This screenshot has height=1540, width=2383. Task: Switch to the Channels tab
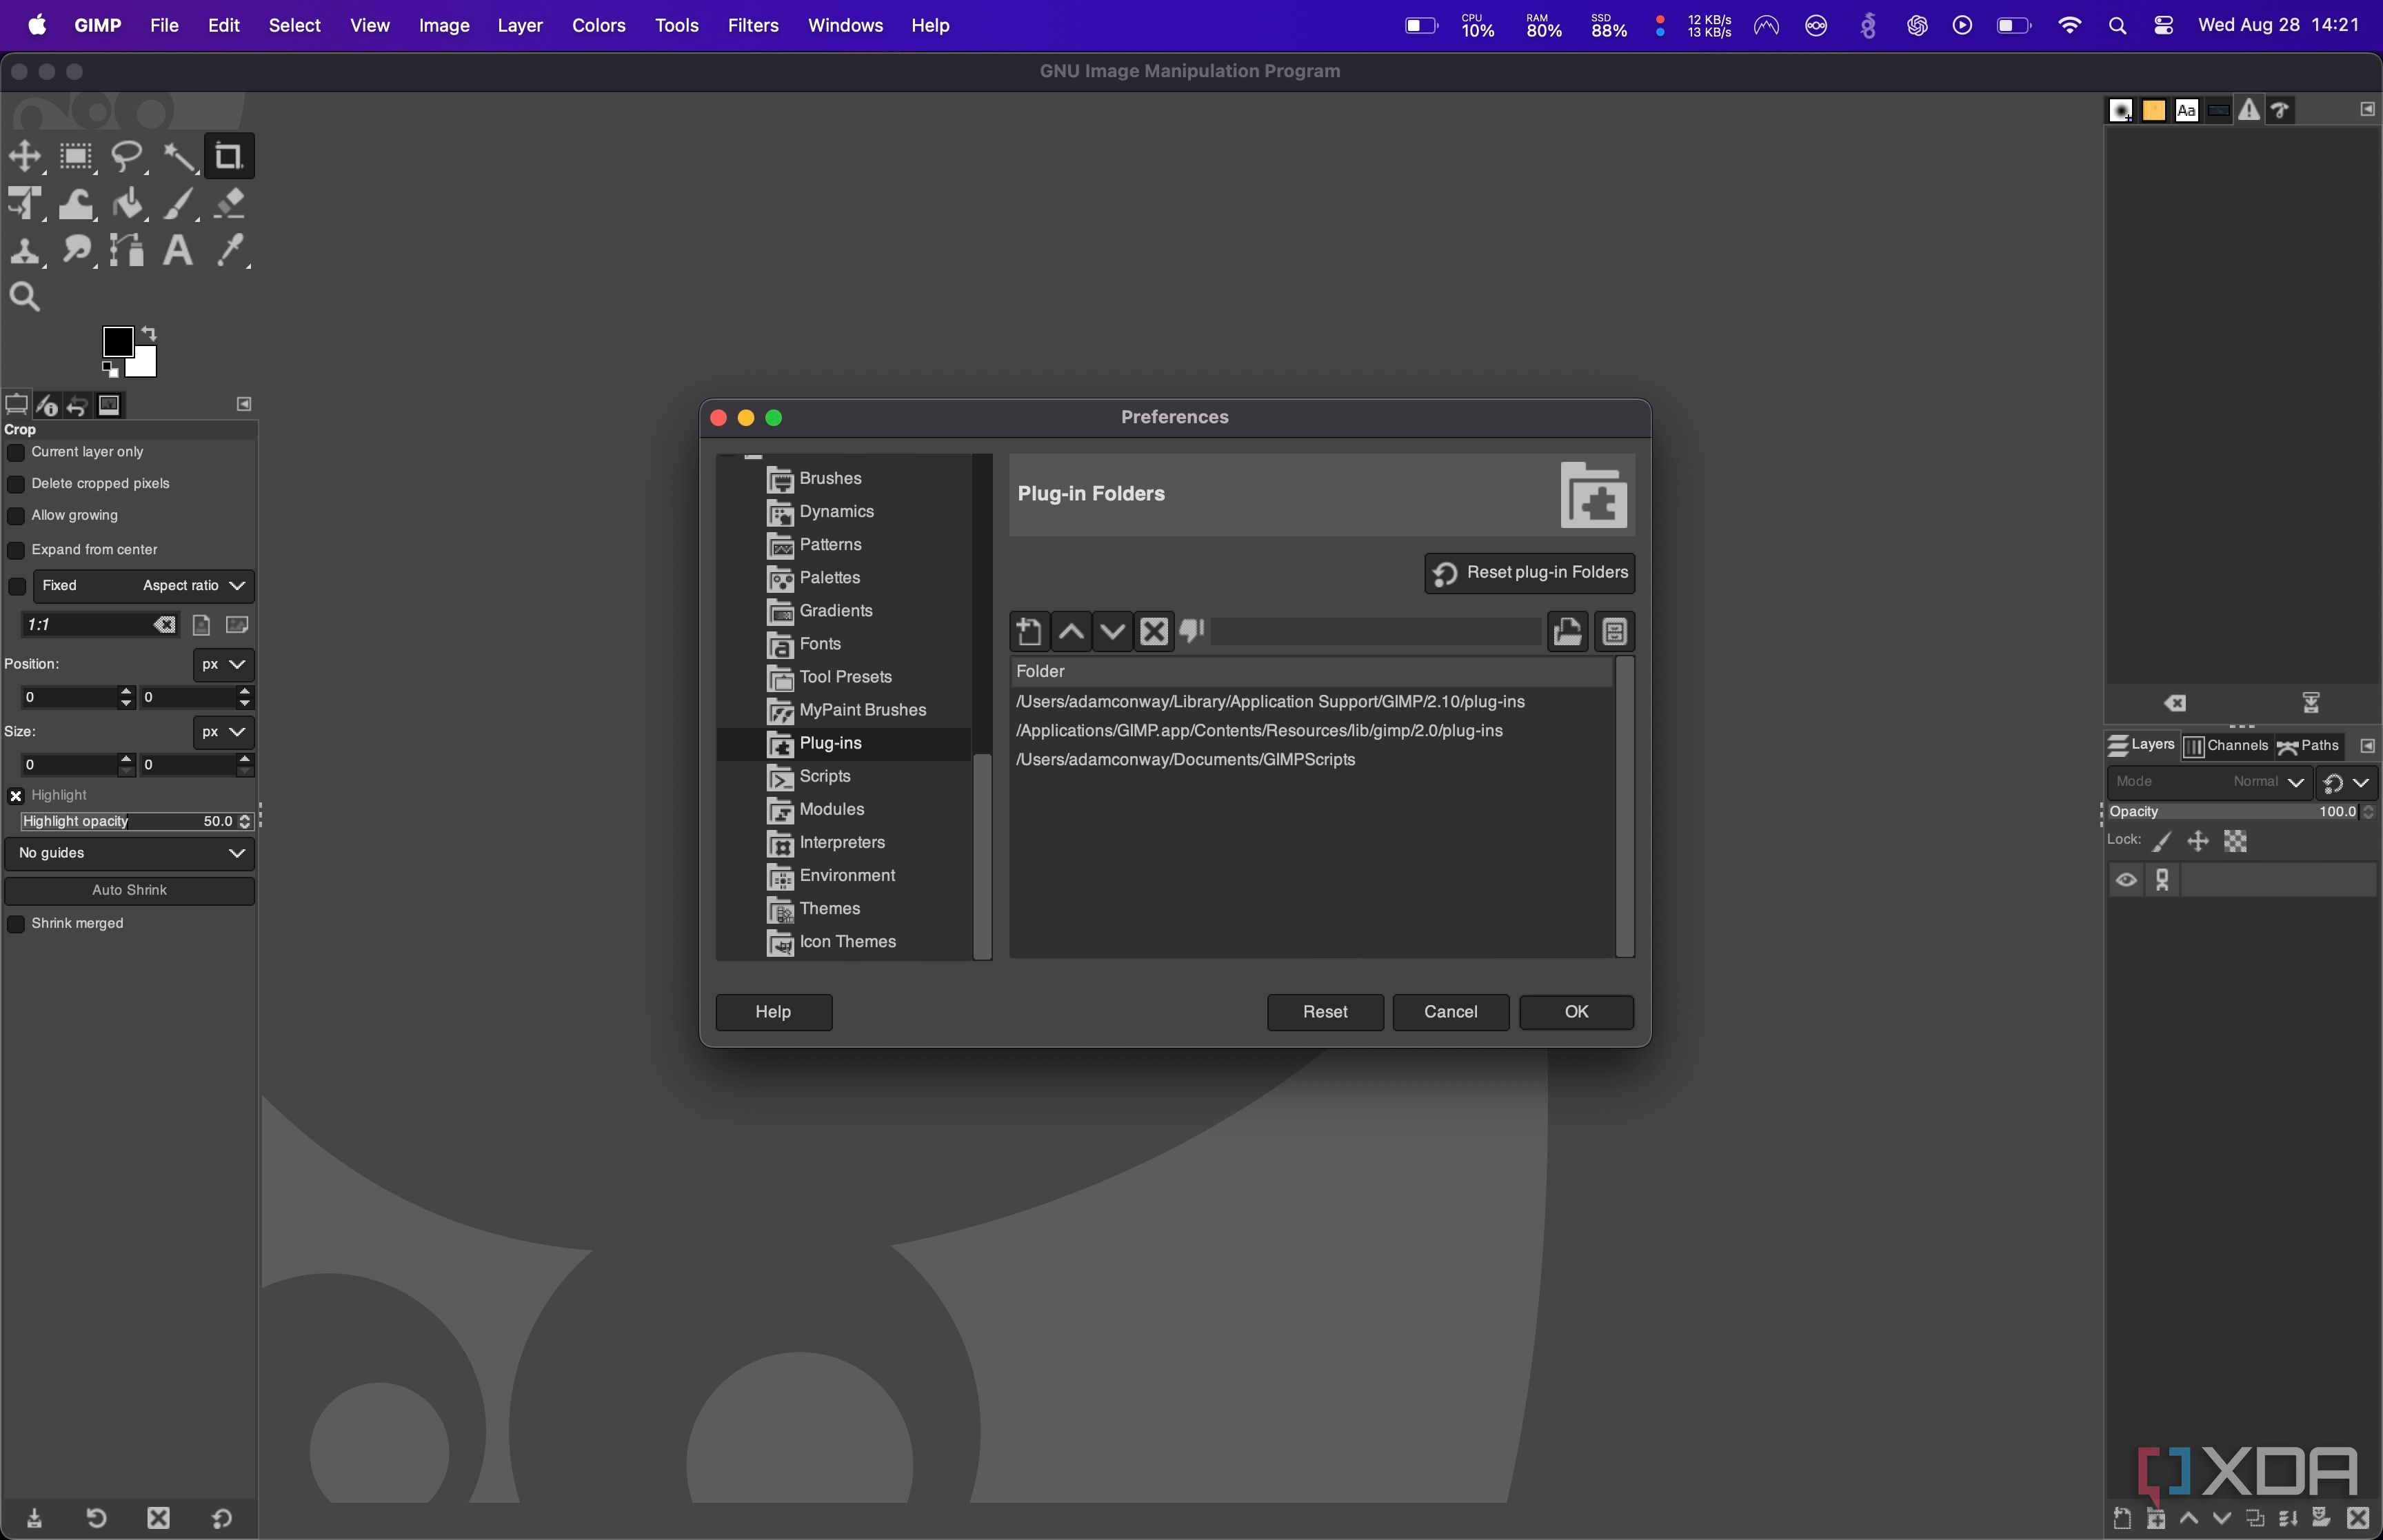[2228, 746]
